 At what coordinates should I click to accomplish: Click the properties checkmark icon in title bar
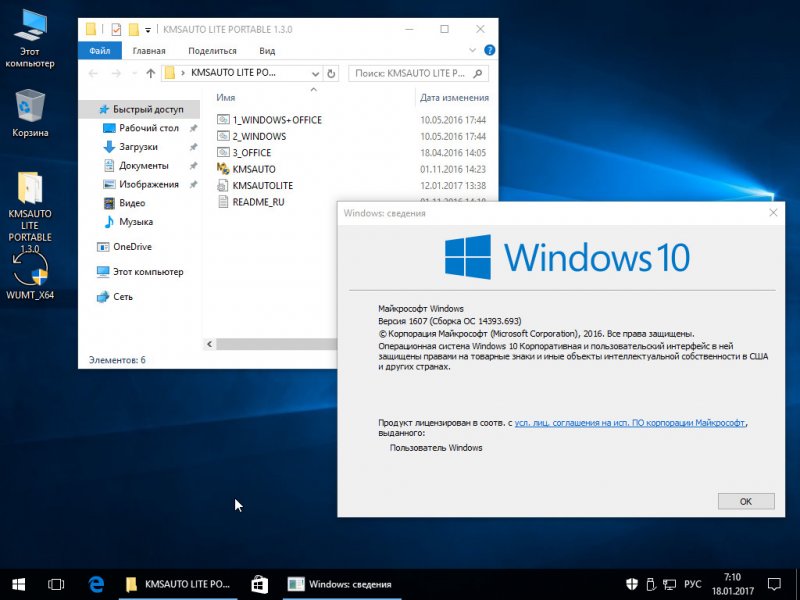(116, 30)
